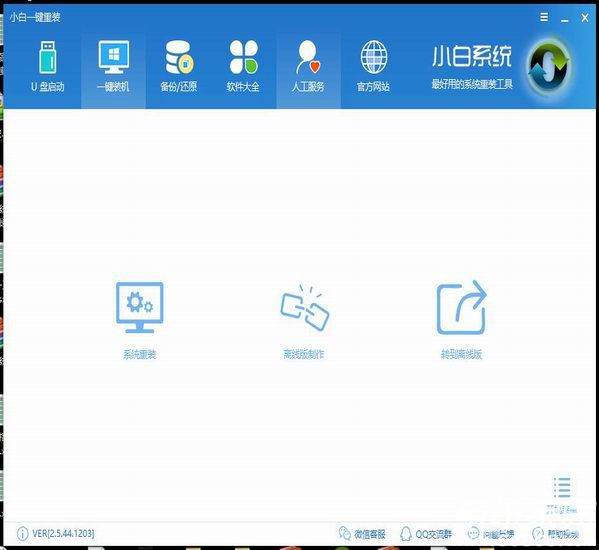The width and height of the screenshot is (599, 550).
Task: Minimize the 小白一键重装 window
Action: 565,18
